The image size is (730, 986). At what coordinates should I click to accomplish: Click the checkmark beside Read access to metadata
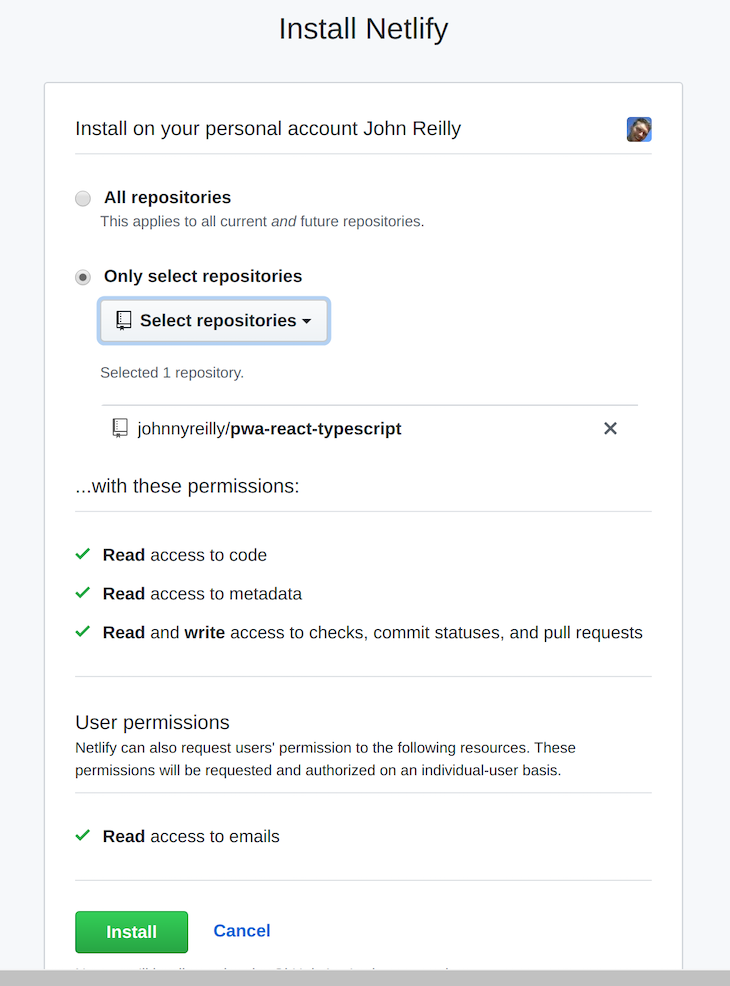[x=83, y=592]
